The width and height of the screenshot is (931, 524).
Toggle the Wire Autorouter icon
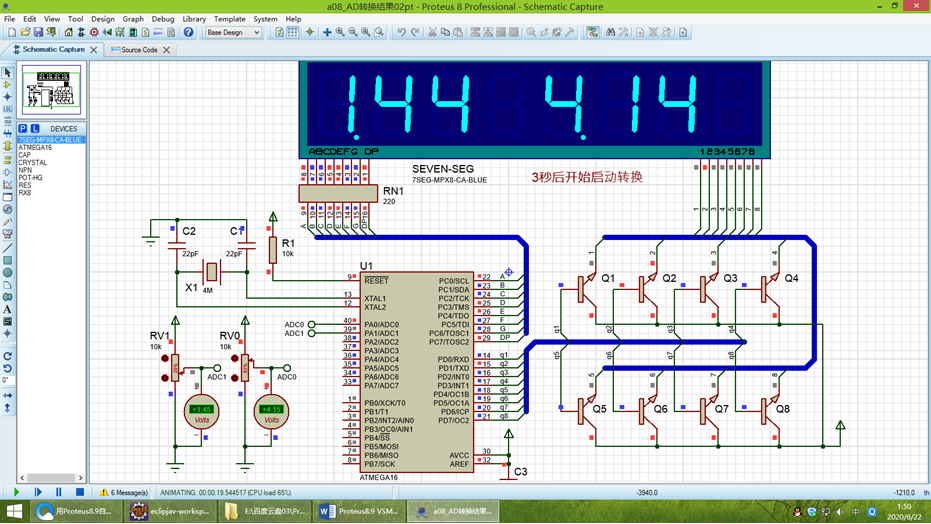coord(593,33)
